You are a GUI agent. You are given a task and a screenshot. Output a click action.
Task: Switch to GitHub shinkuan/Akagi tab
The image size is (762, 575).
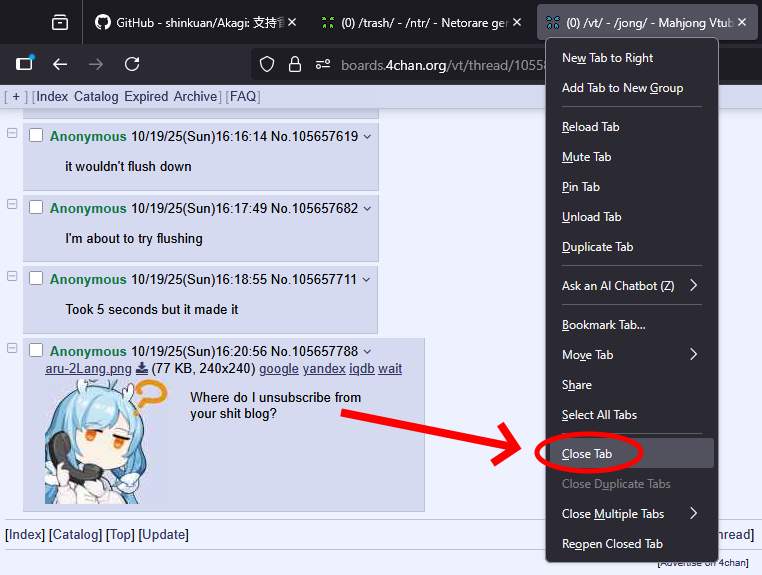click(x=194, y=22)
